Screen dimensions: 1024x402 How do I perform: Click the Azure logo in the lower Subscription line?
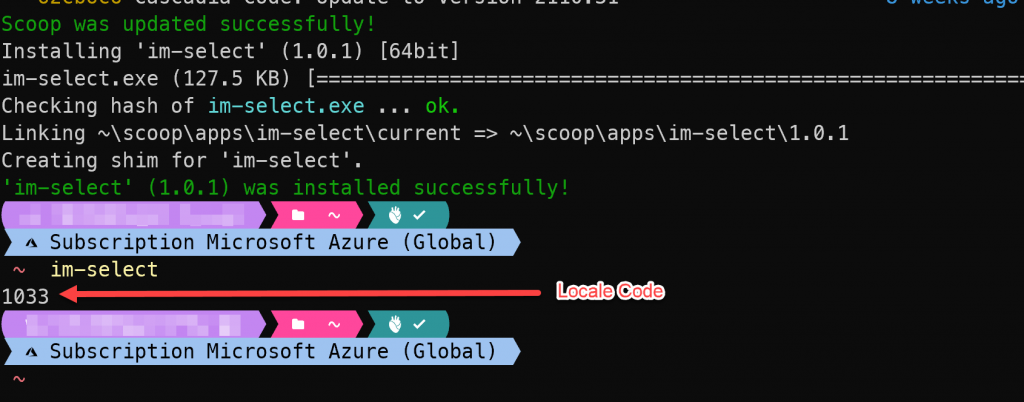point(31,352)
